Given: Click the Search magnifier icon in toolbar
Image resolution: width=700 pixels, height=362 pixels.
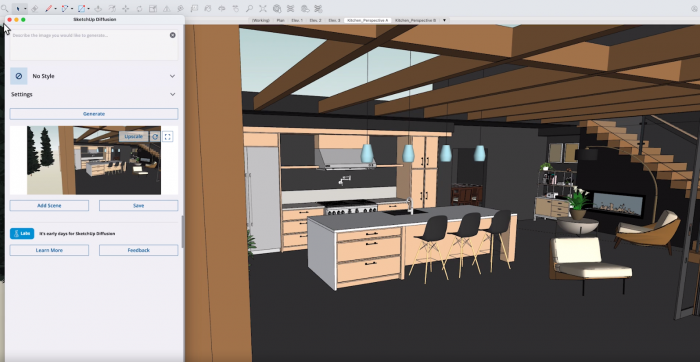Looking at the screenshot, I should (x=4, y=8).
